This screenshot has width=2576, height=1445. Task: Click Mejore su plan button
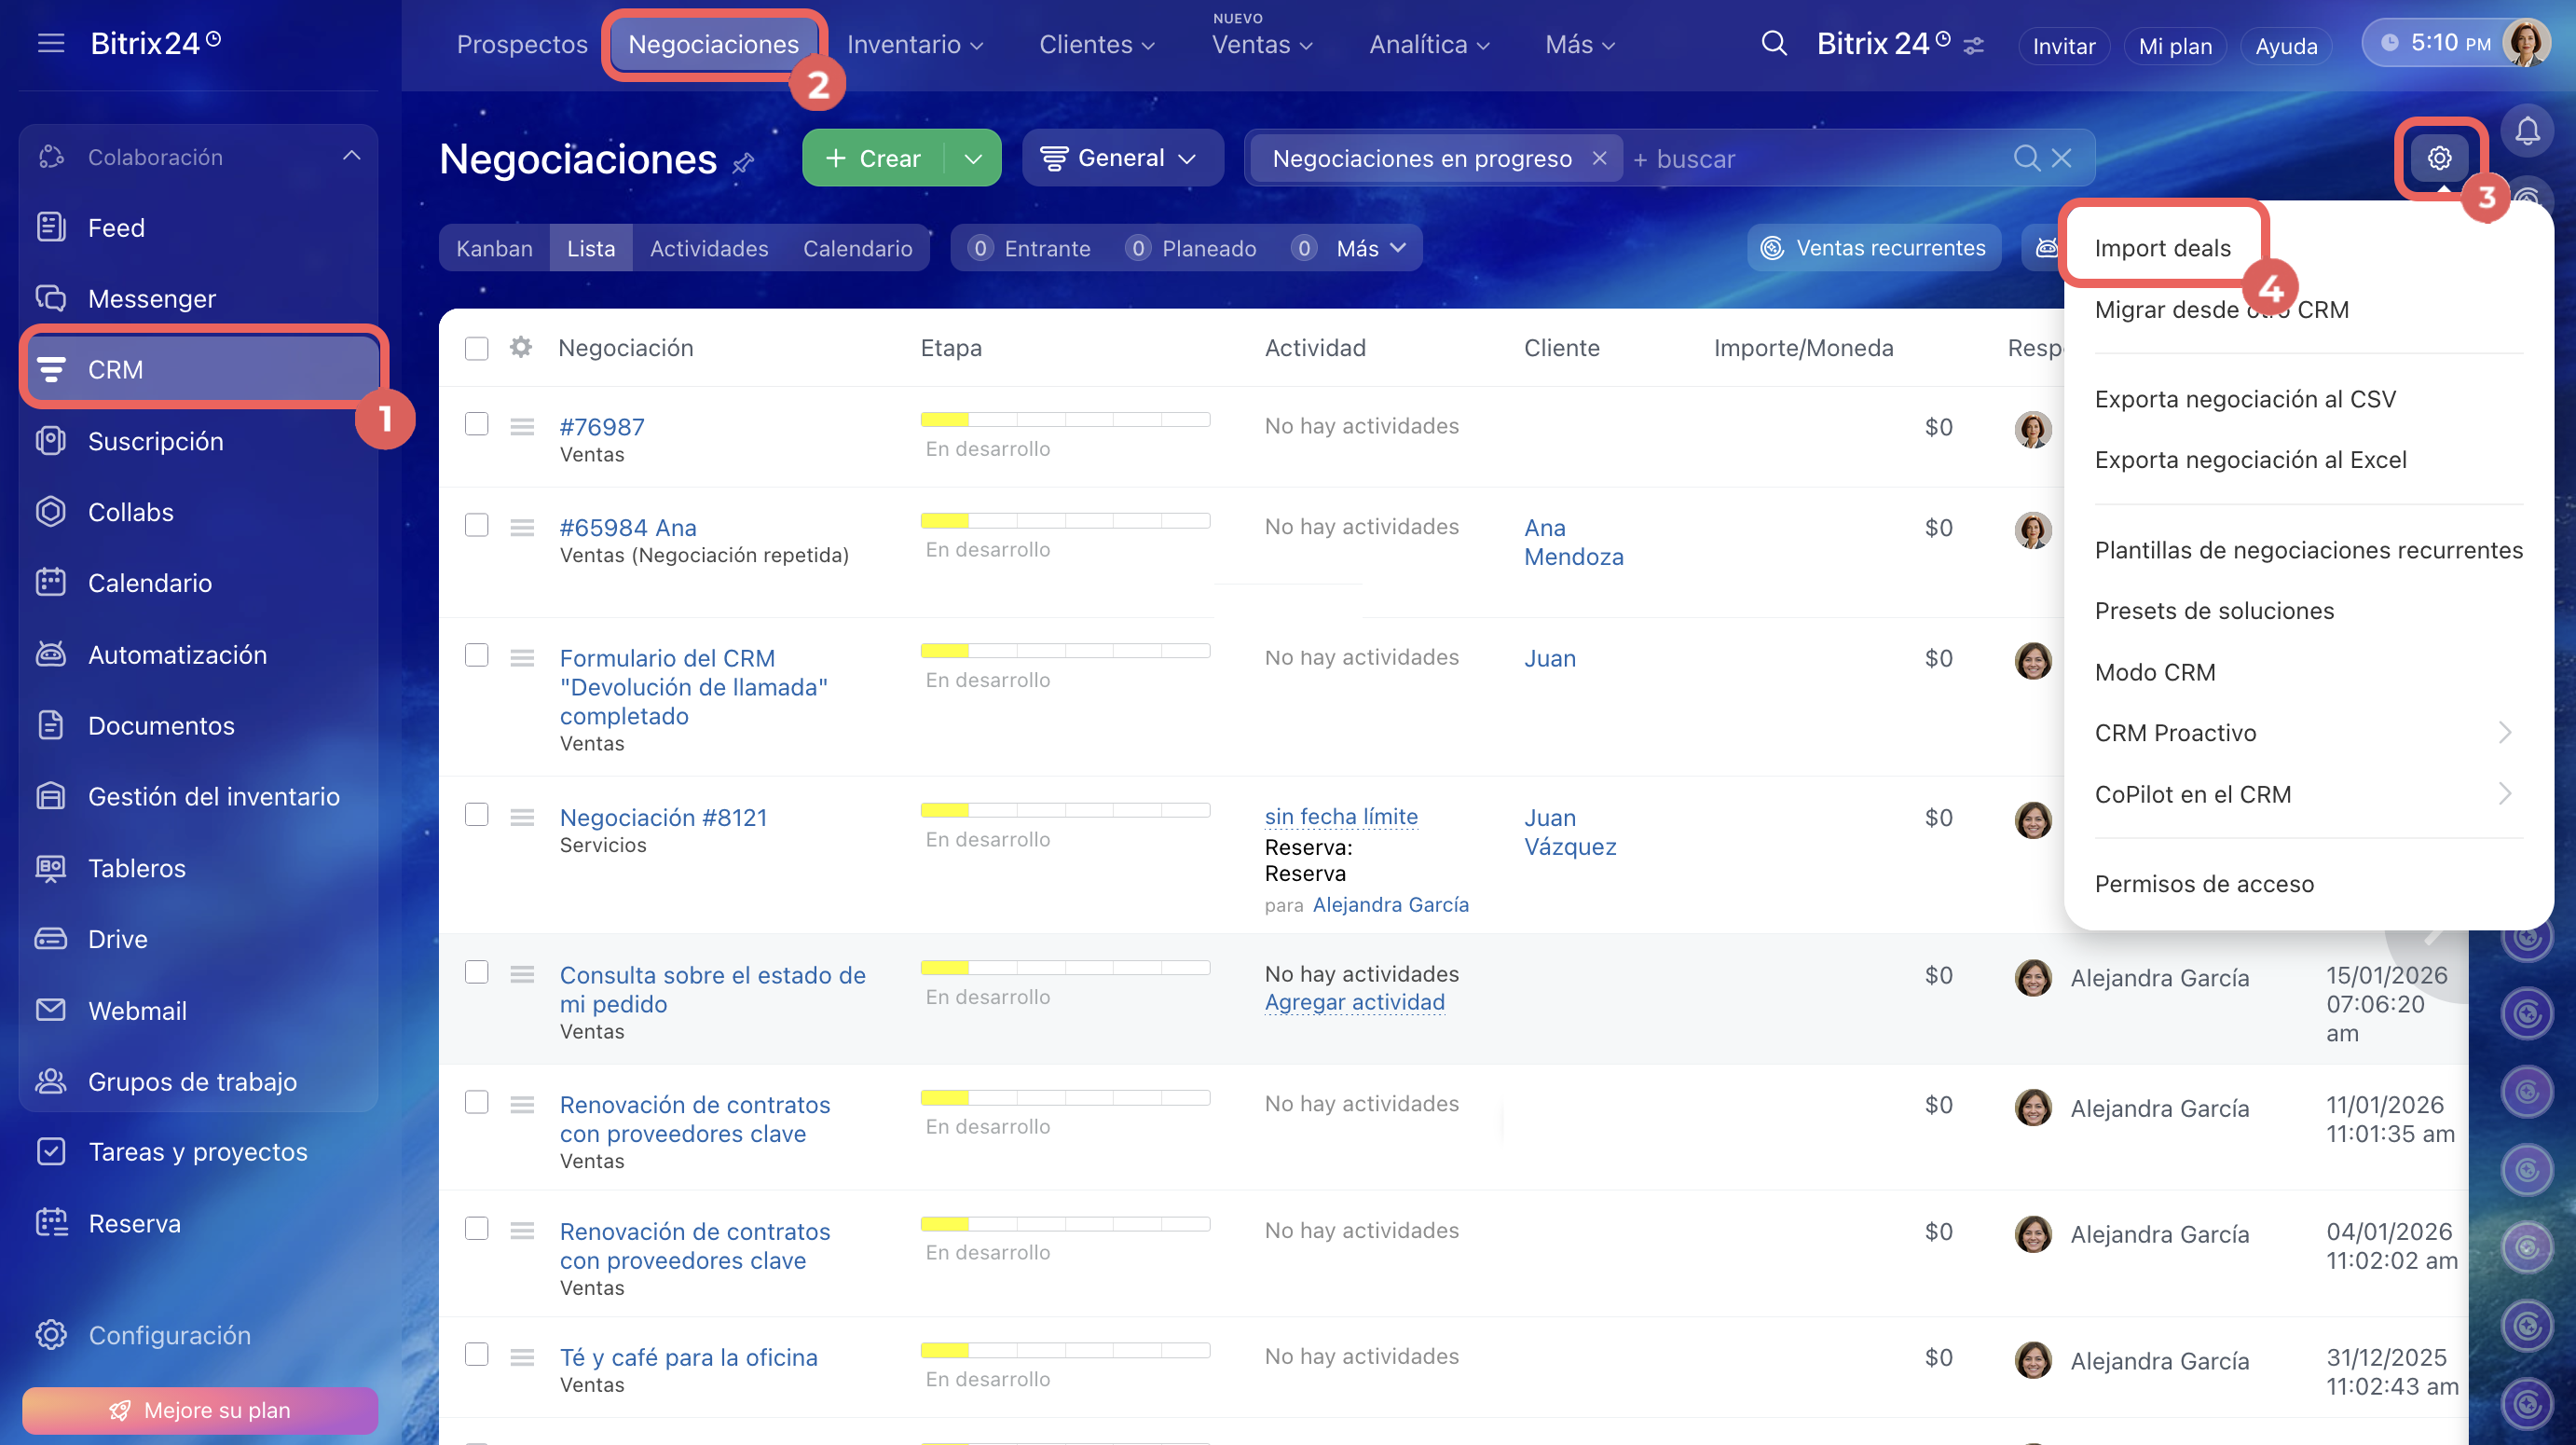click(x=200, y=1410)
